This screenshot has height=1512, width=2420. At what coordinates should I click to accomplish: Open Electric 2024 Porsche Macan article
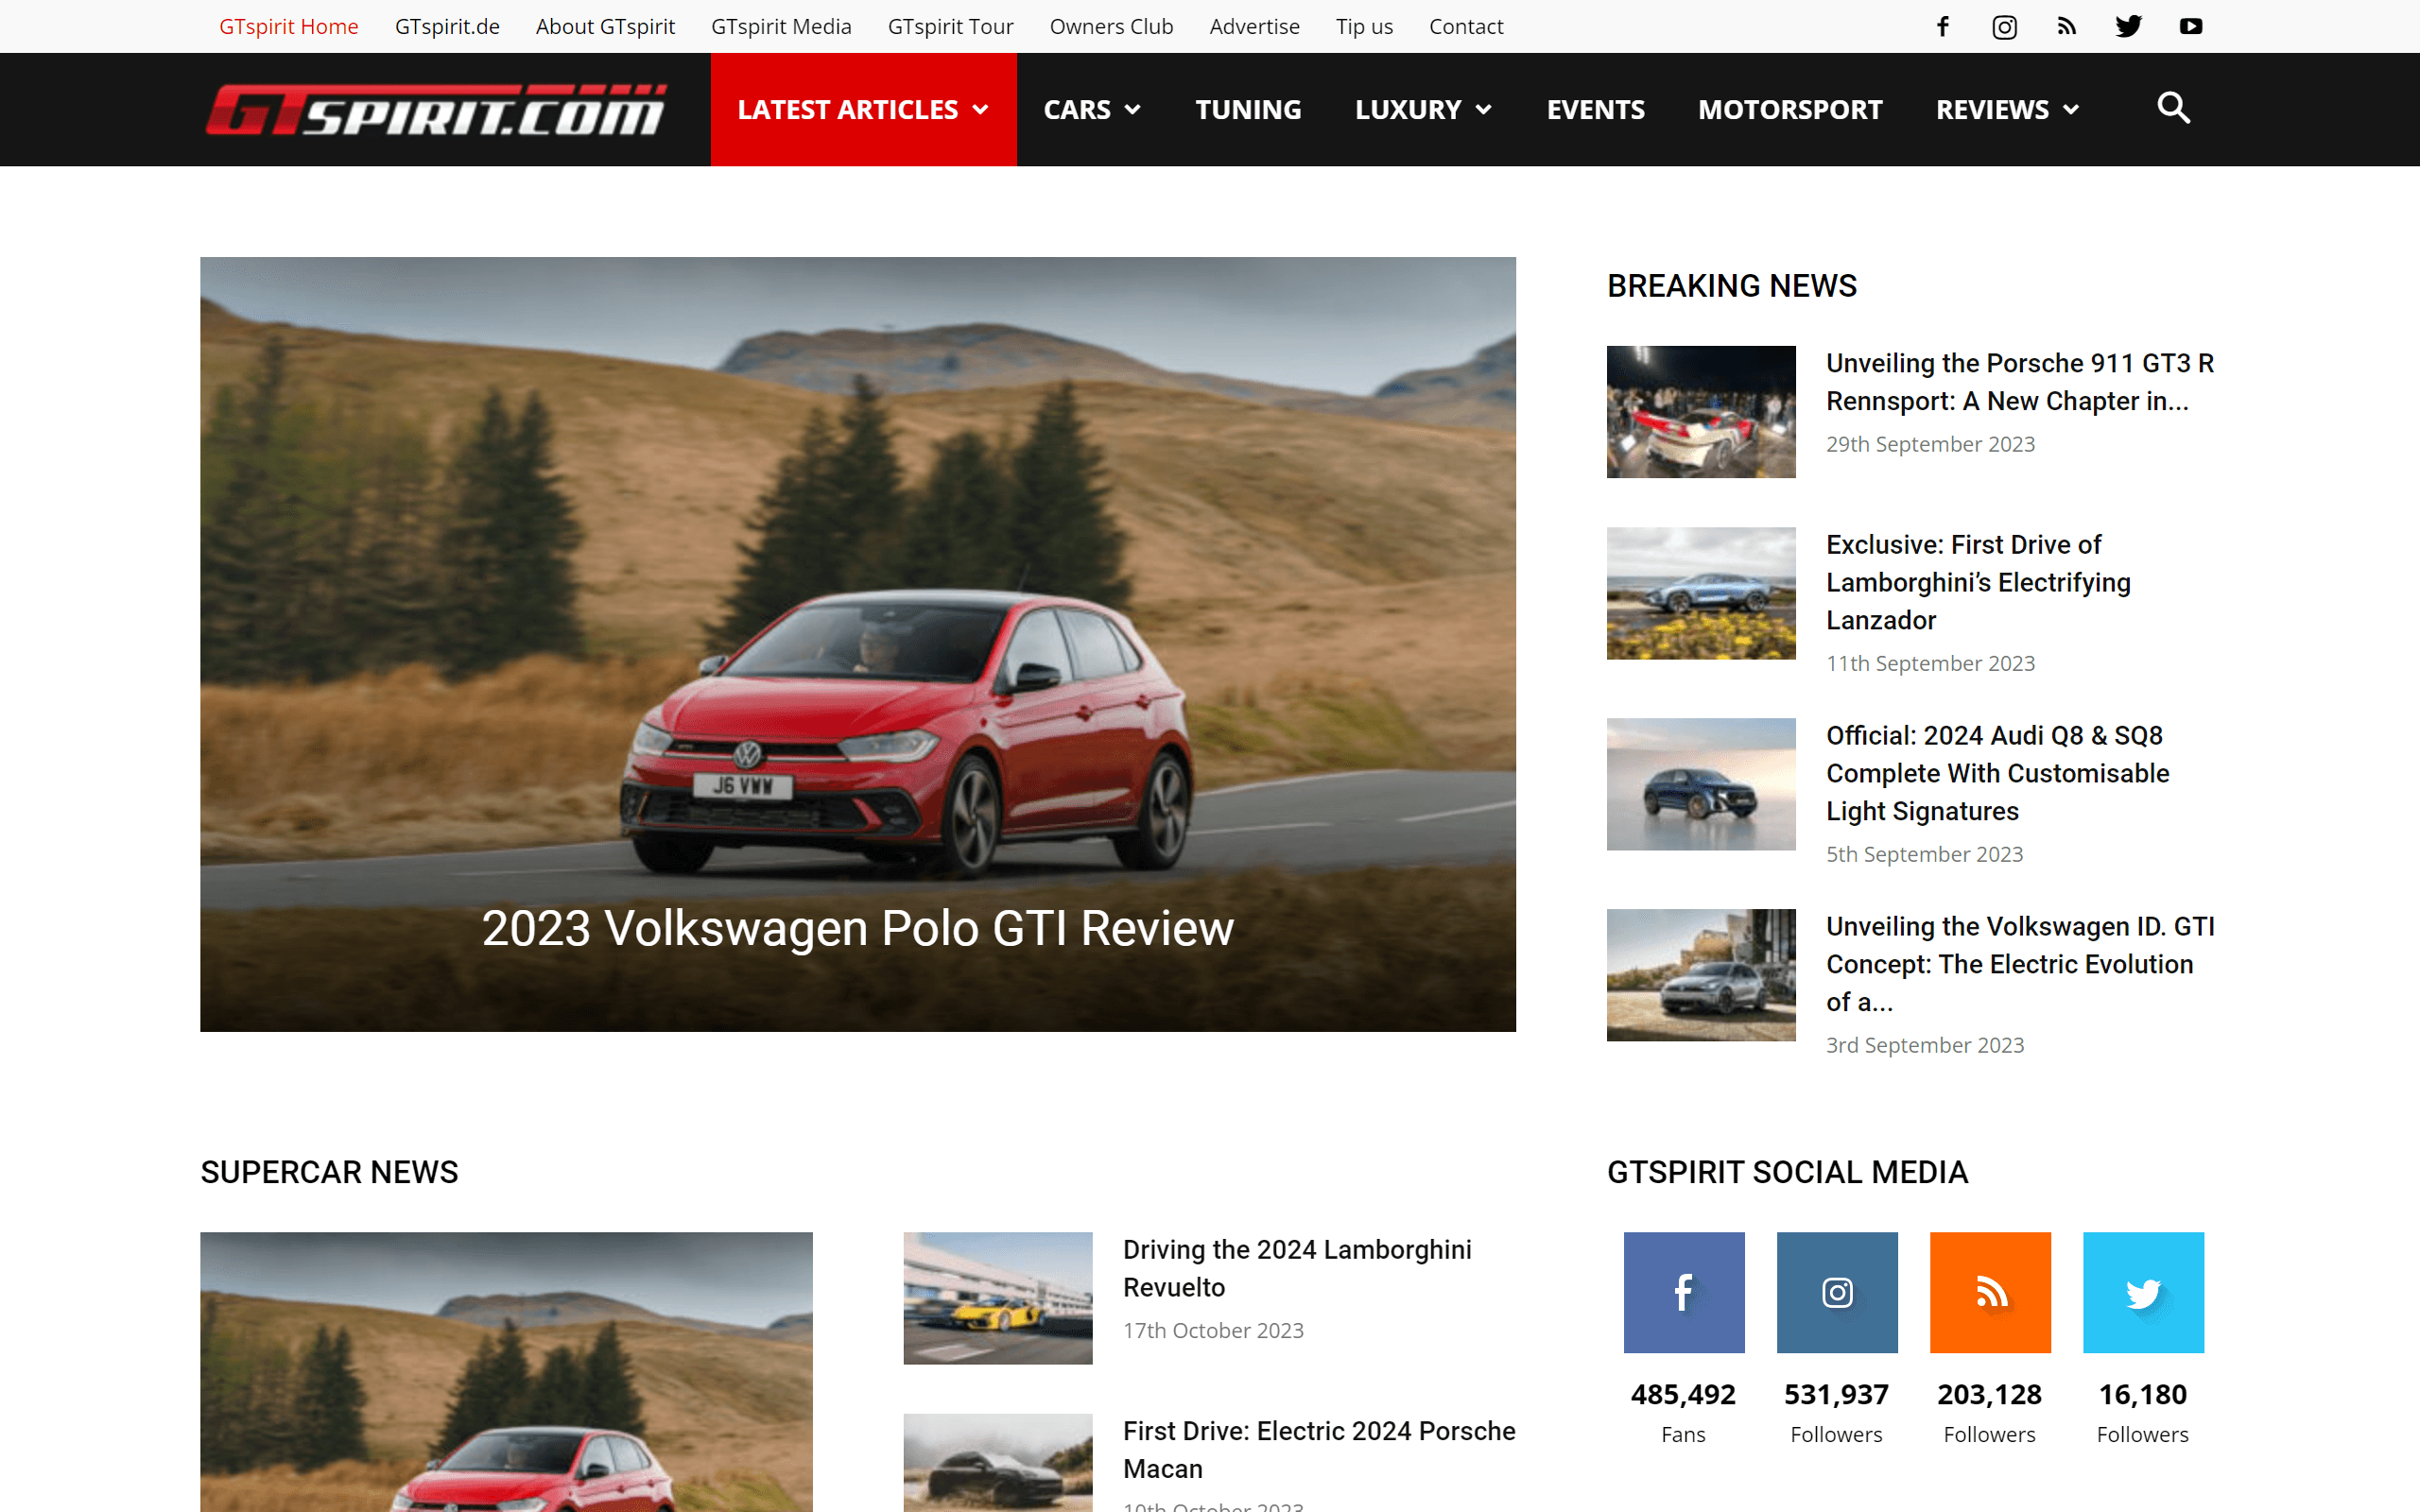[1319, 1449]
